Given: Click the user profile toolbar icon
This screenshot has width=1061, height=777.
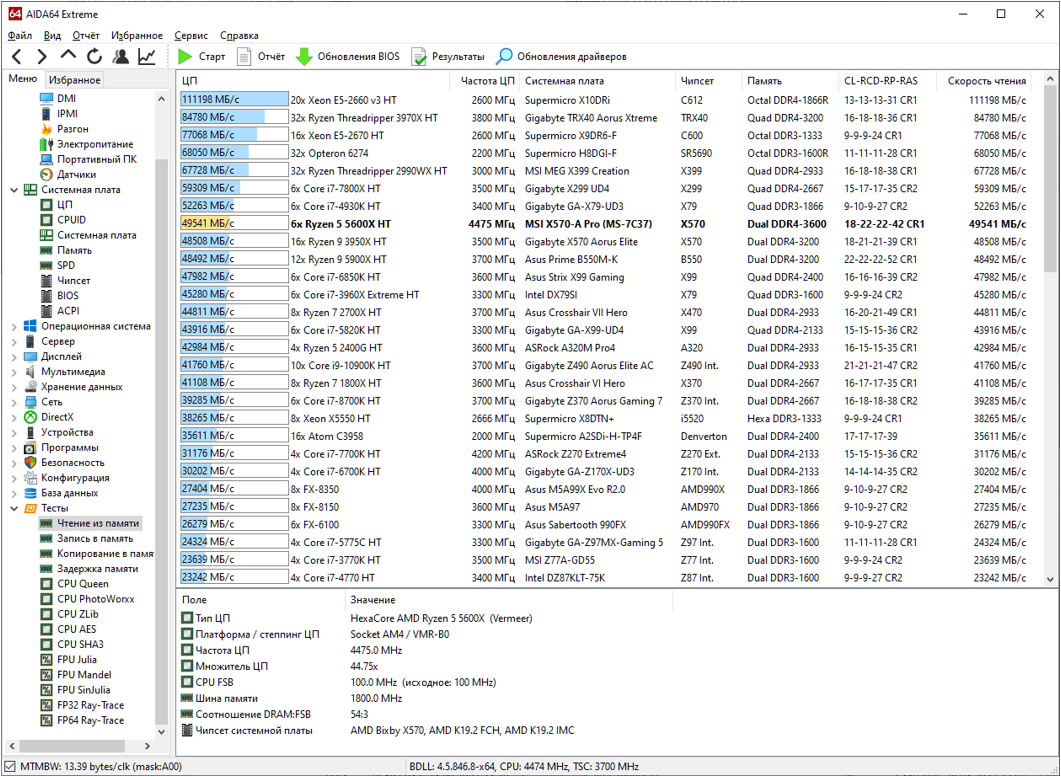Looking at the screenshot, I should 120,57.
